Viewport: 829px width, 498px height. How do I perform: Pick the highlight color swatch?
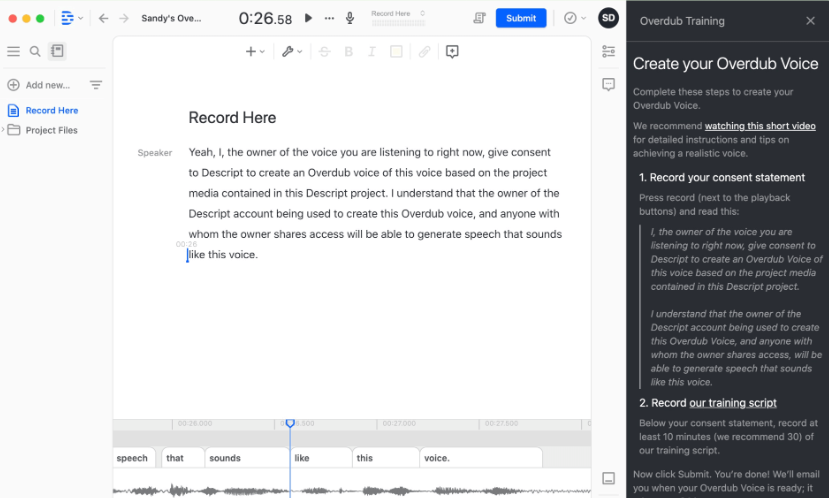click(396, 51)
